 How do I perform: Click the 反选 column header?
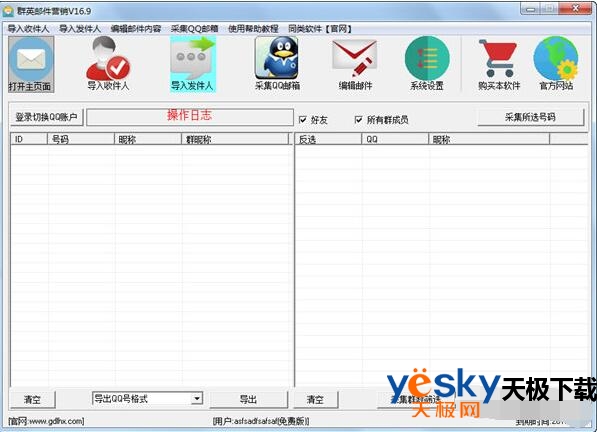pos(329,139)
